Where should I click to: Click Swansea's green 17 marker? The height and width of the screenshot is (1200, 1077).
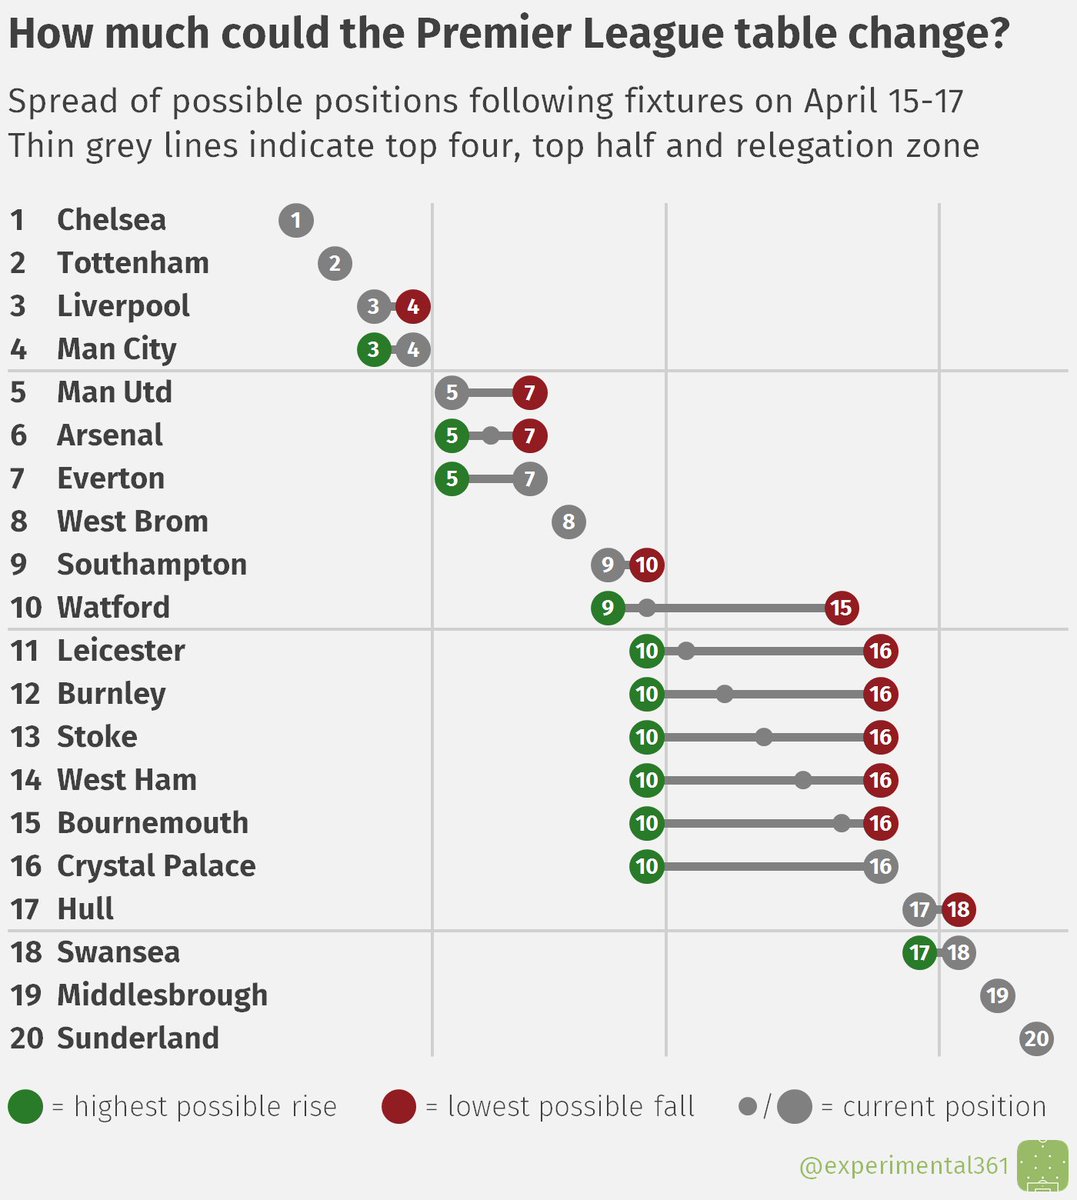click(919, 952)
